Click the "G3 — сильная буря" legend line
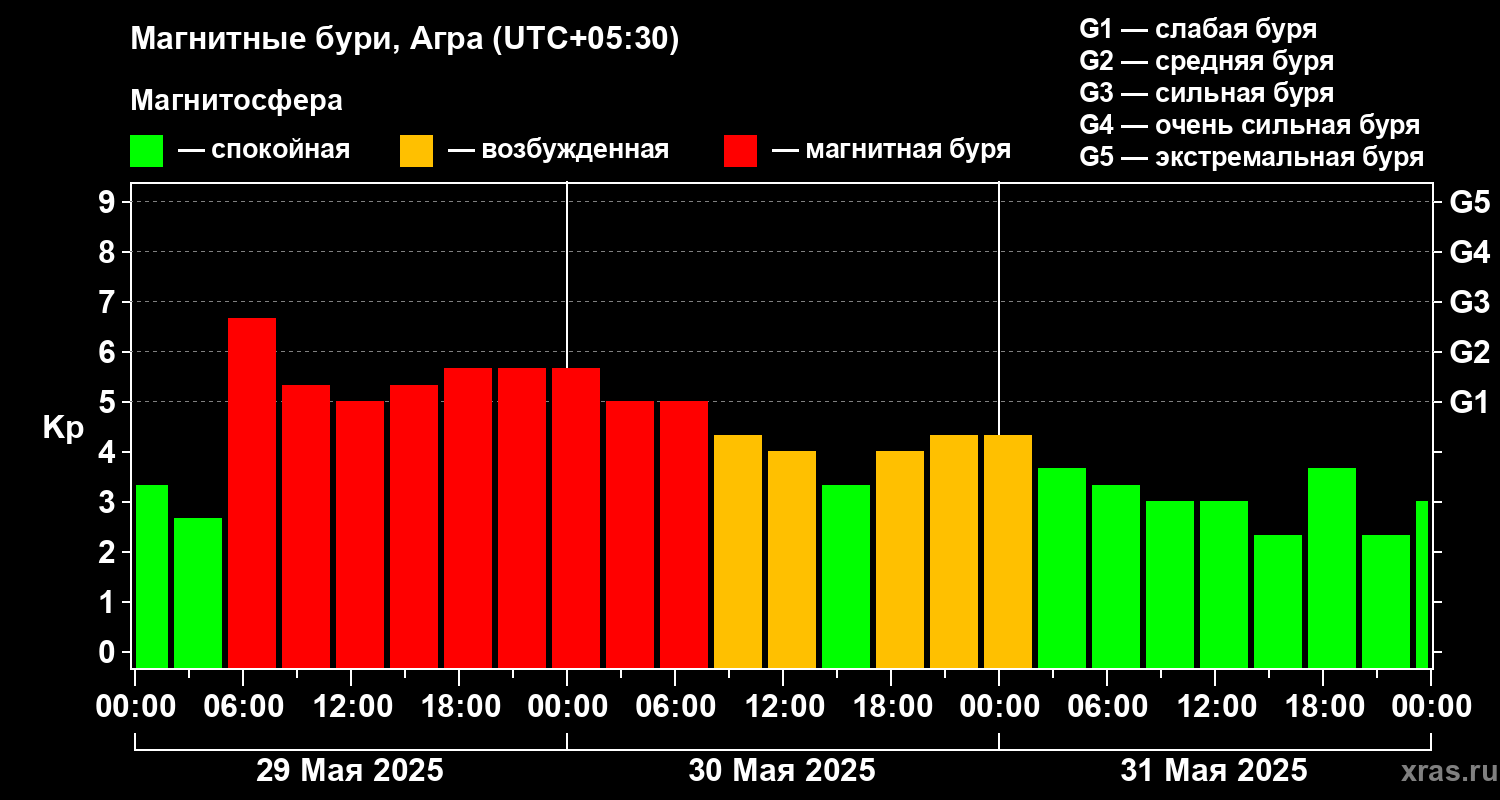The height and width of the screenshot is (800, 1500). [1207, 93]
